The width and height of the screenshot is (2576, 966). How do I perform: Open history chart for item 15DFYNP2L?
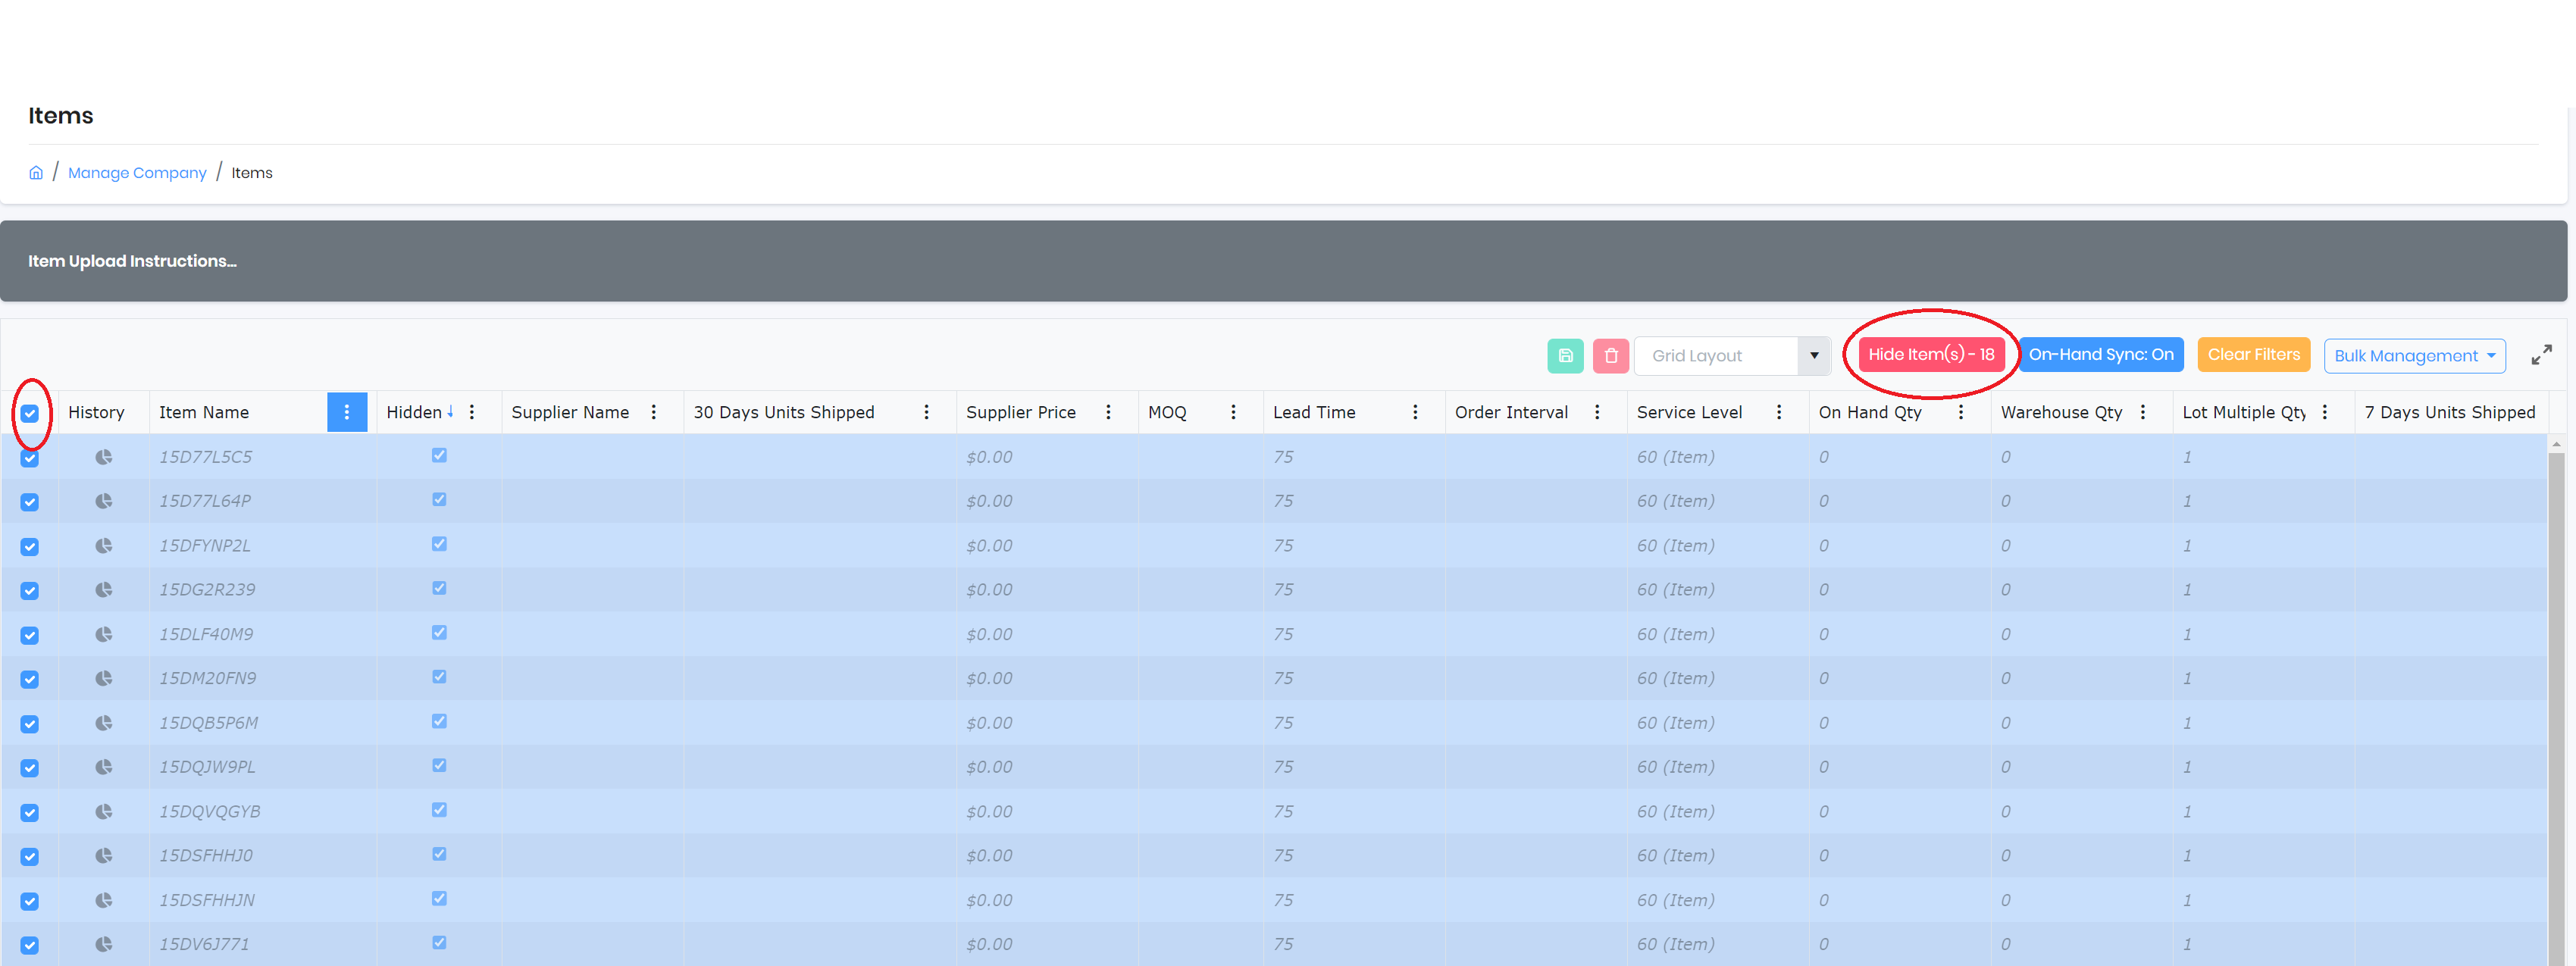(103, 546)
